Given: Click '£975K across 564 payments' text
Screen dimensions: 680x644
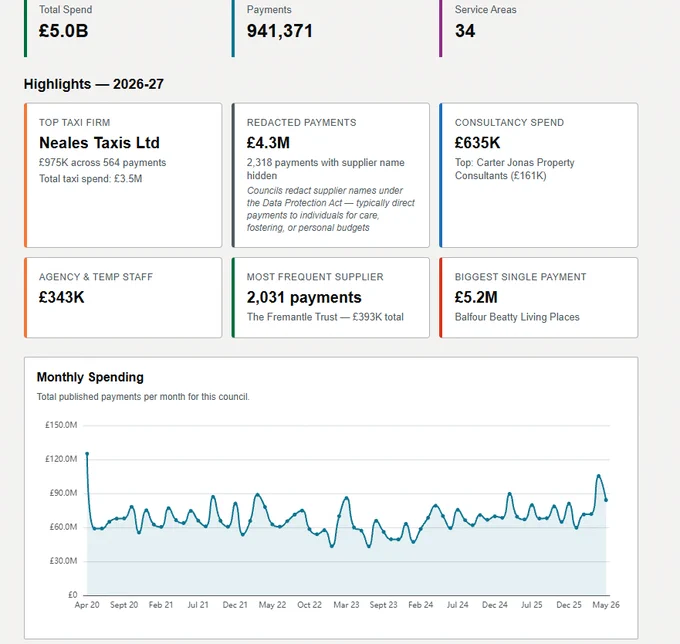Looking at the screenshot, I should click(102, 163).
